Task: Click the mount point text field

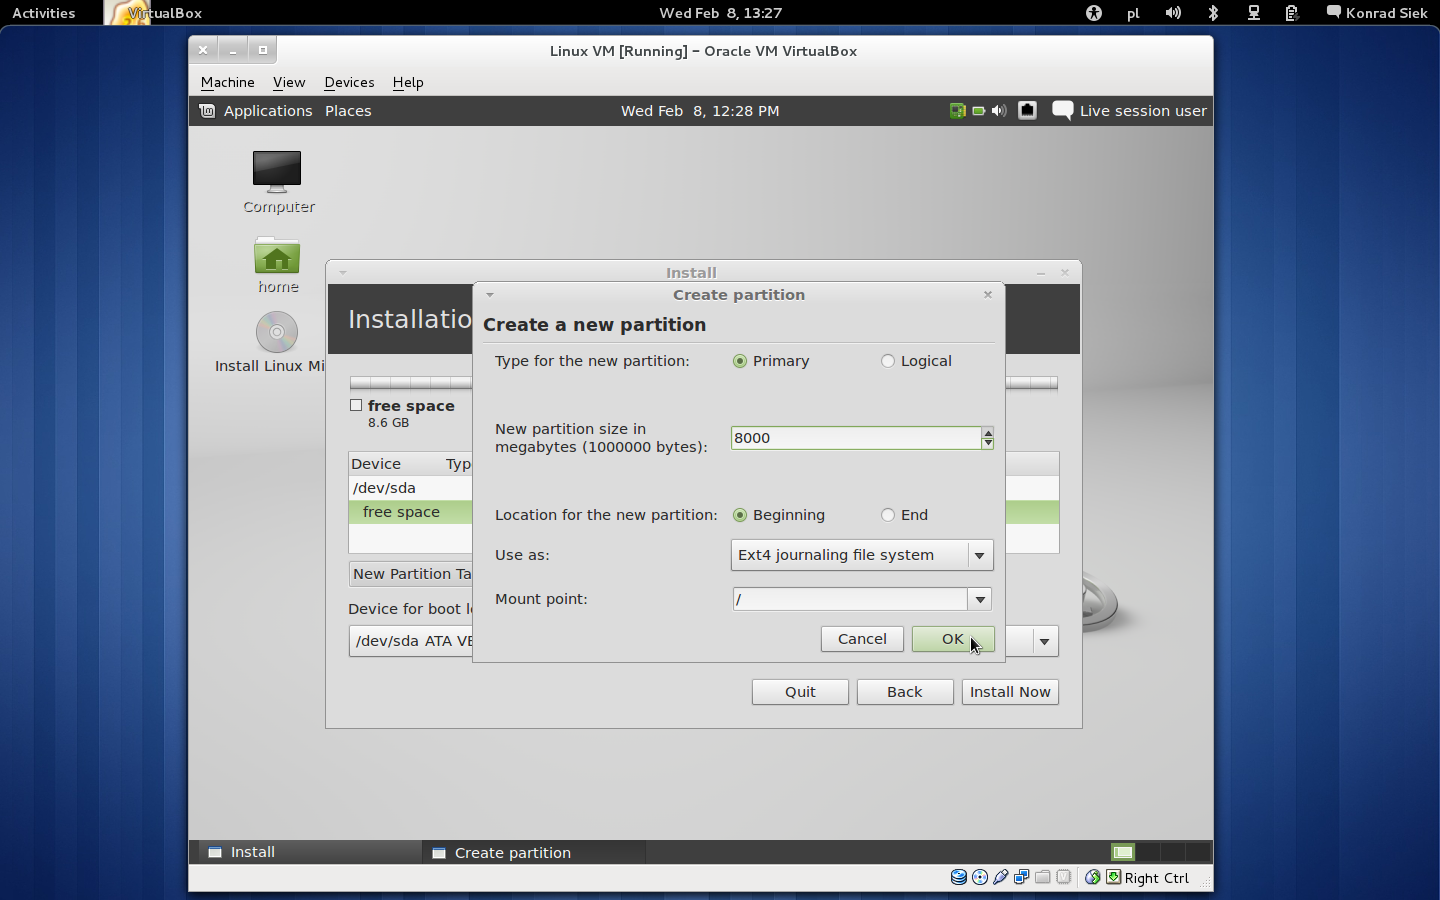Action: (x=850, y=599)
